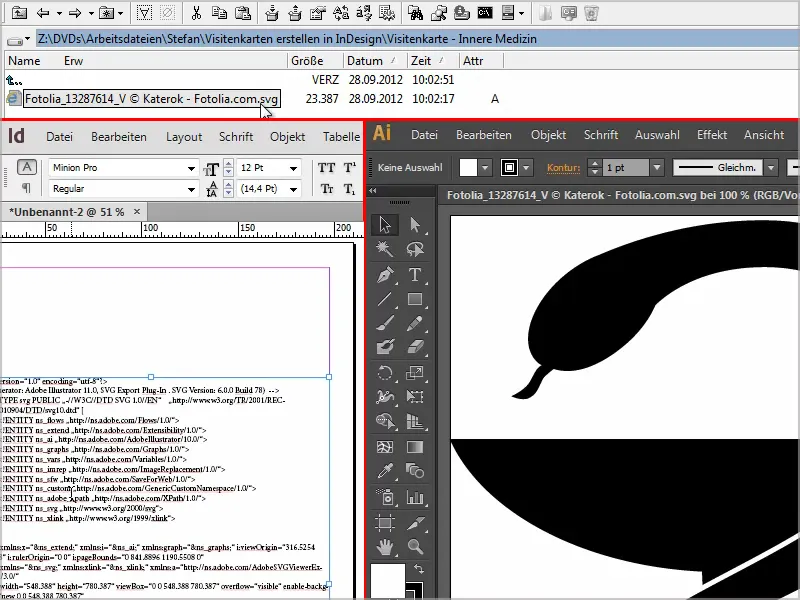800x600 pixels.
Task: Select the Type tool in Illustrator
Action: click(x=415, y=274)
